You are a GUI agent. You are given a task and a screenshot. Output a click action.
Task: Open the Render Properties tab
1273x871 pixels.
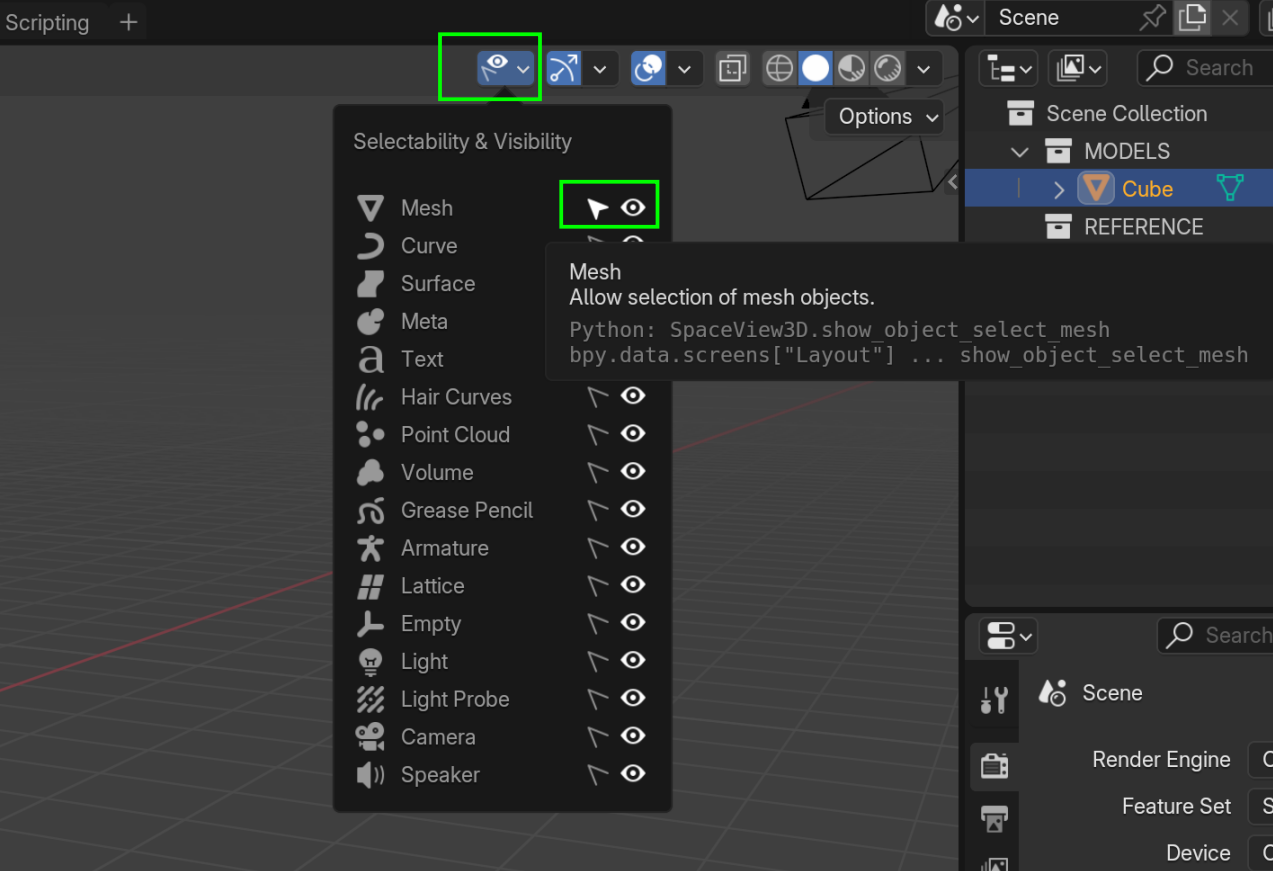993,765
